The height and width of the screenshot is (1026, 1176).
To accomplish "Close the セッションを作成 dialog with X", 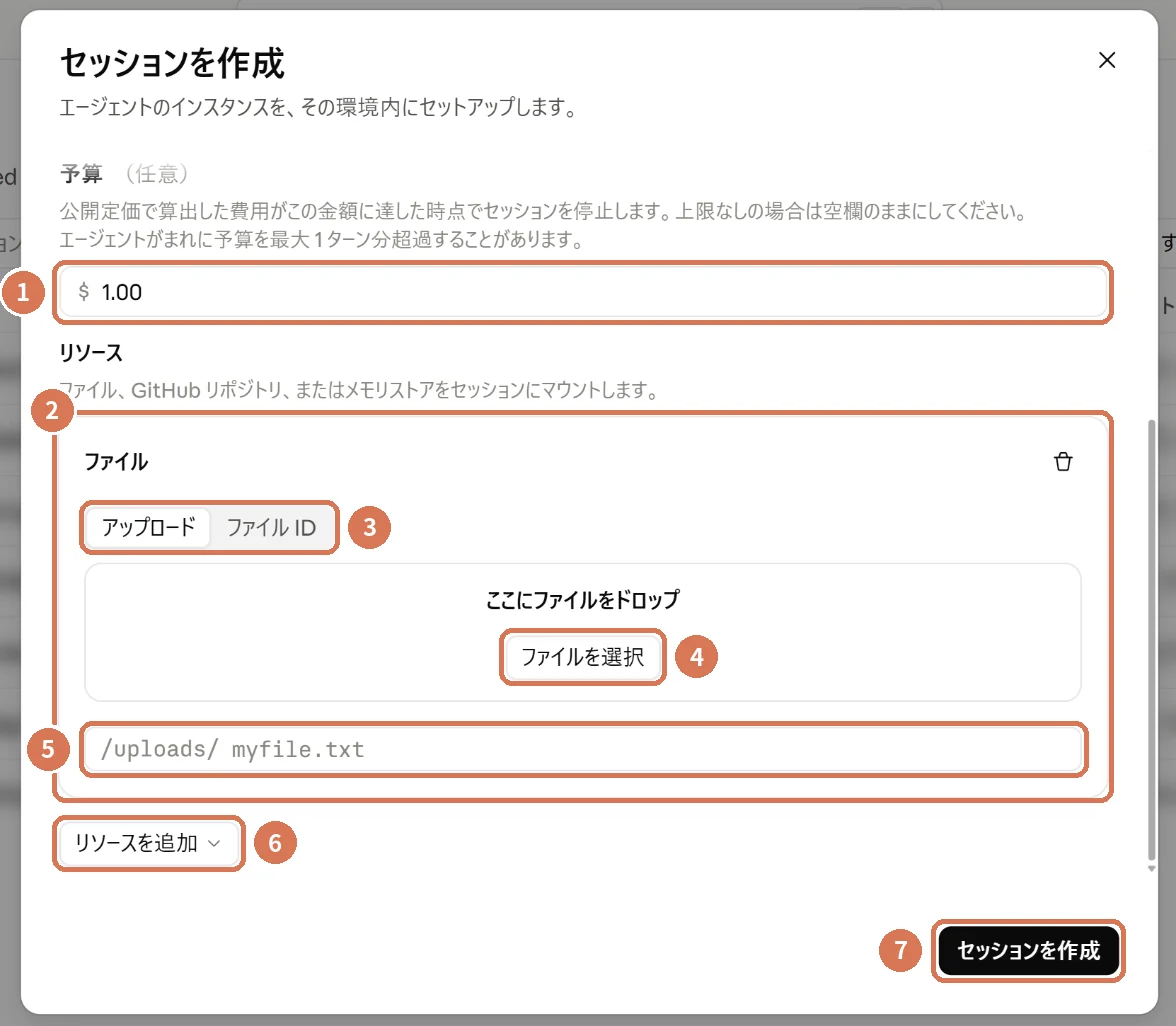I will tap(1107, 60).
